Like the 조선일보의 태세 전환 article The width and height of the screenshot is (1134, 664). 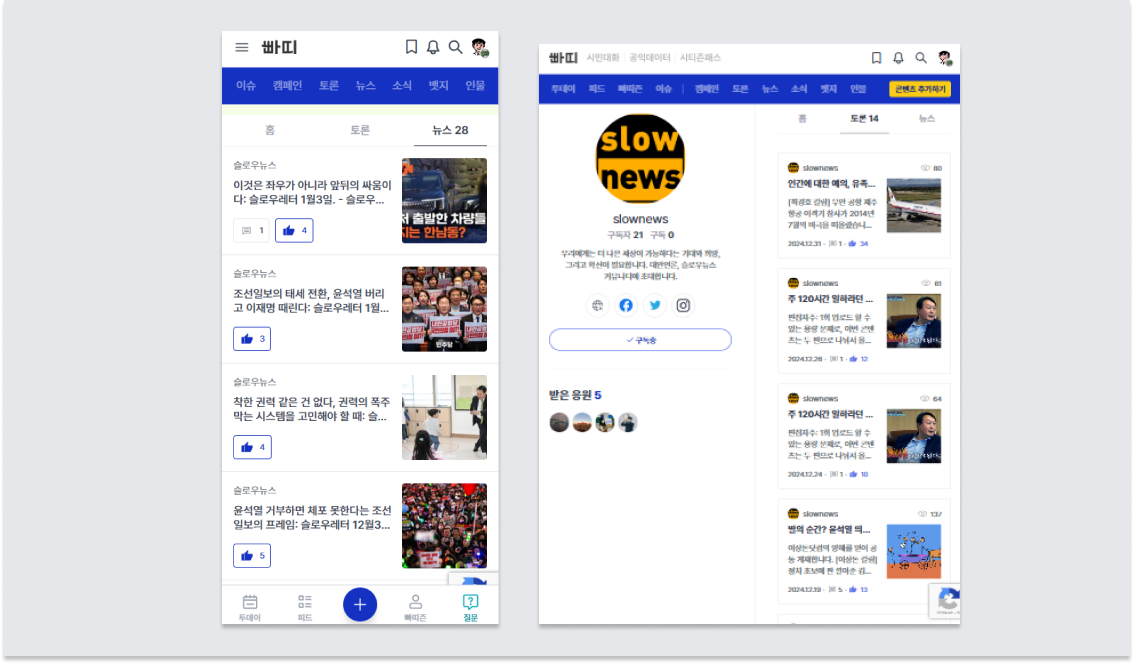[252, 339]
